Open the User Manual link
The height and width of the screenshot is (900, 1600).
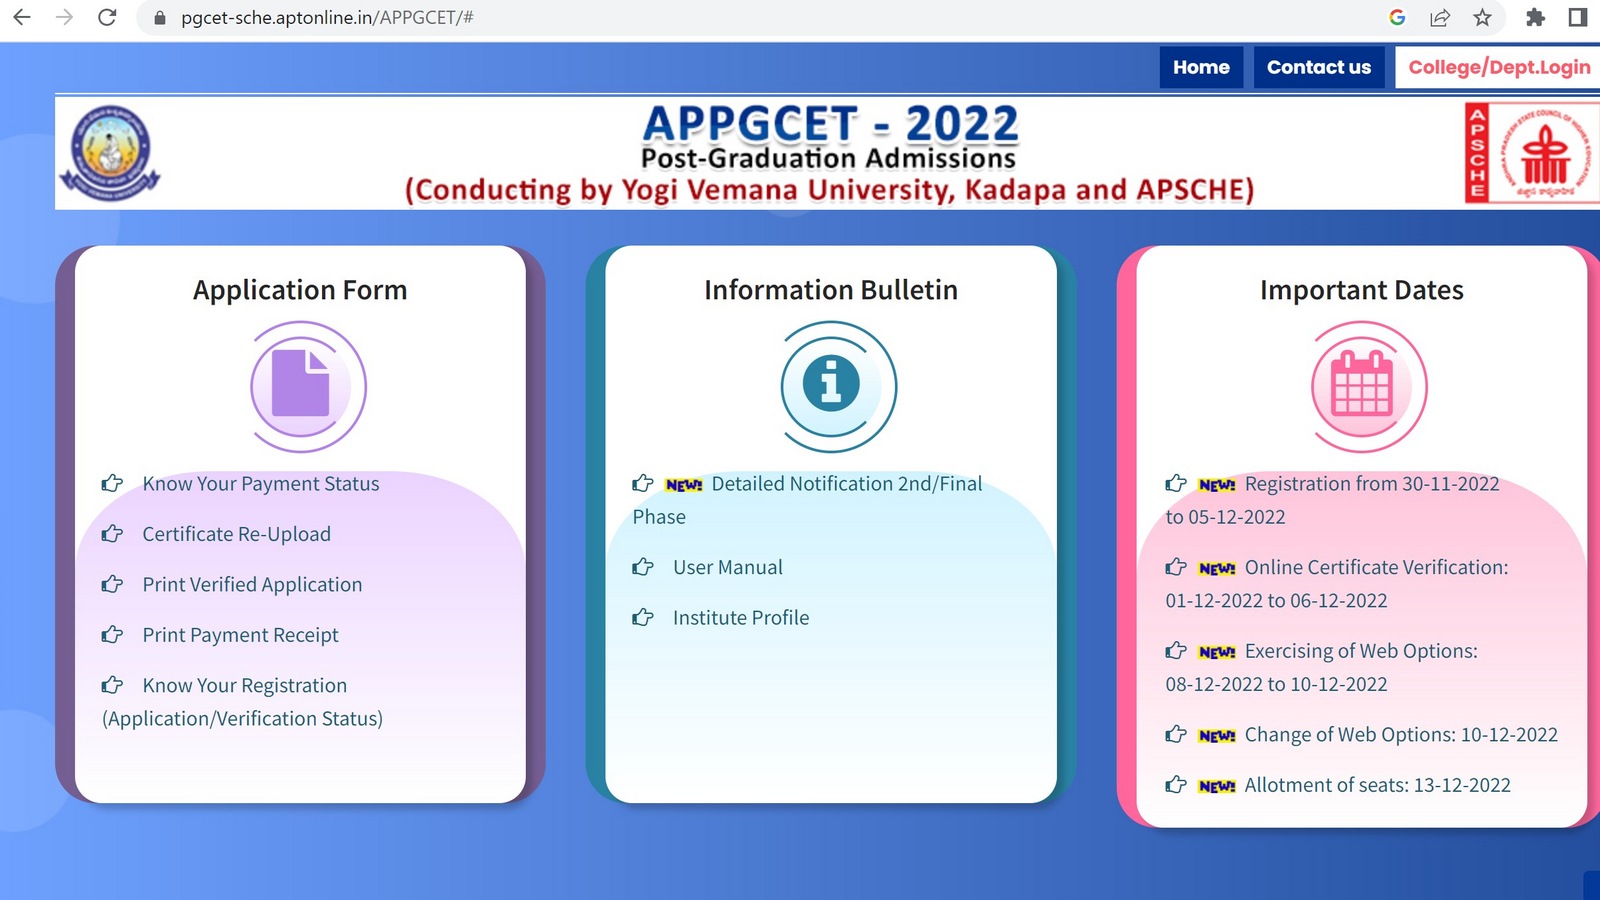click(x=728, y=568)
